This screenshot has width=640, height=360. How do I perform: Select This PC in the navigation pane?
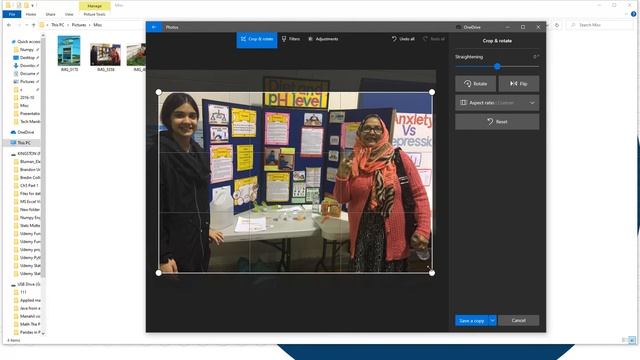pyautogui.click(x=21, y=143)
